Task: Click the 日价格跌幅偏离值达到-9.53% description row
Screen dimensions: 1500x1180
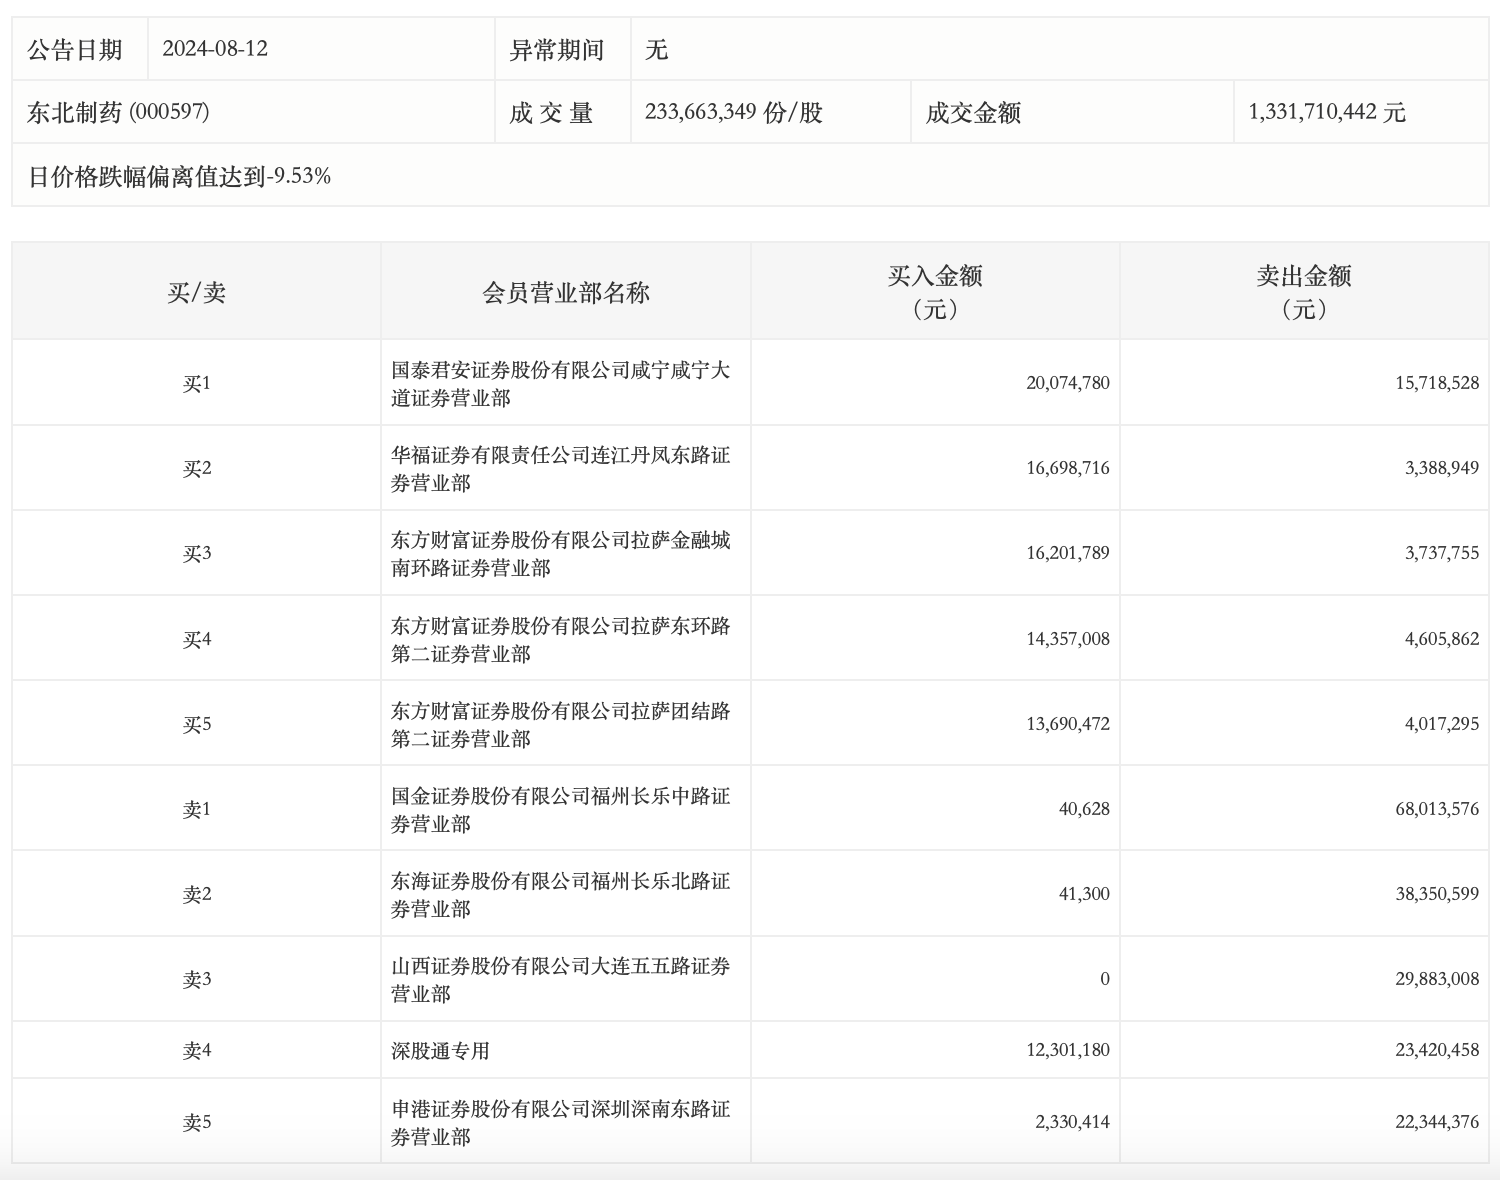Action: click(x=179, y=177)
